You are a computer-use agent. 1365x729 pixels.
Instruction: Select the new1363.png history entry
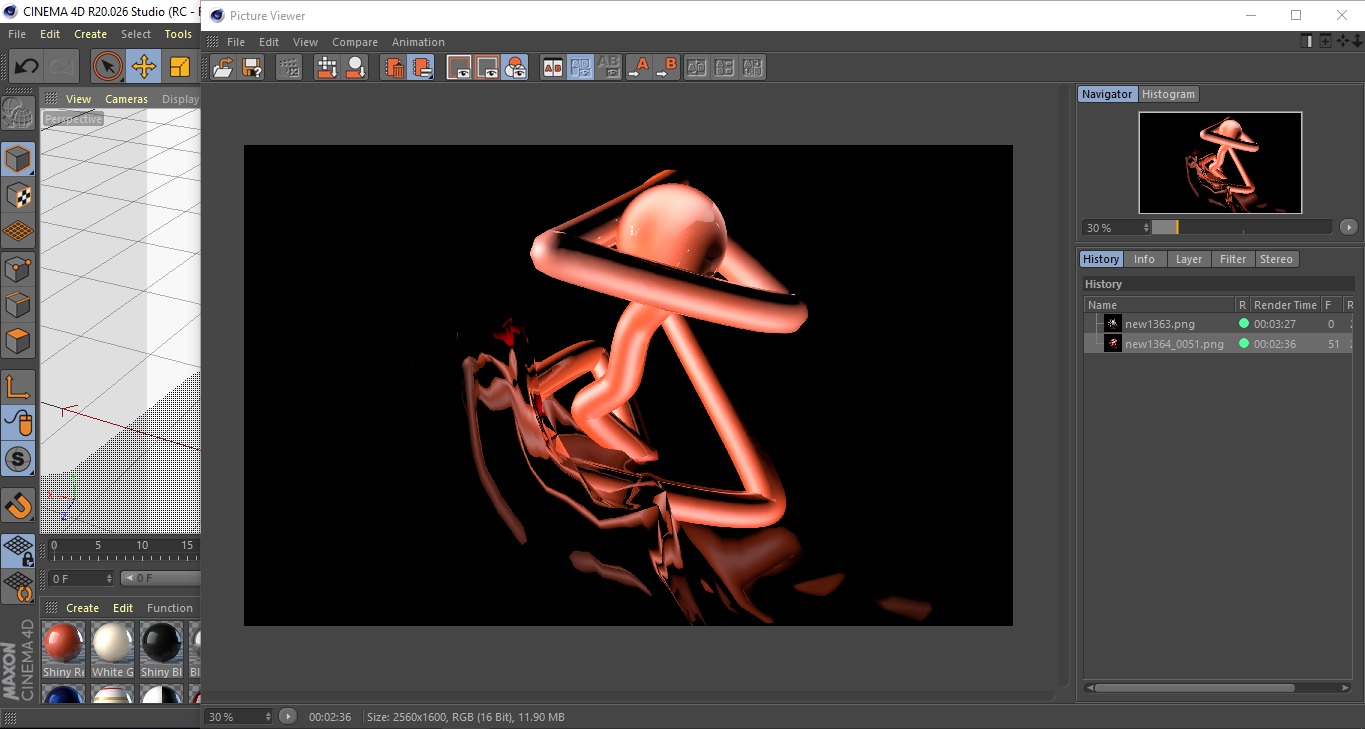click(x=1218, y=324)
